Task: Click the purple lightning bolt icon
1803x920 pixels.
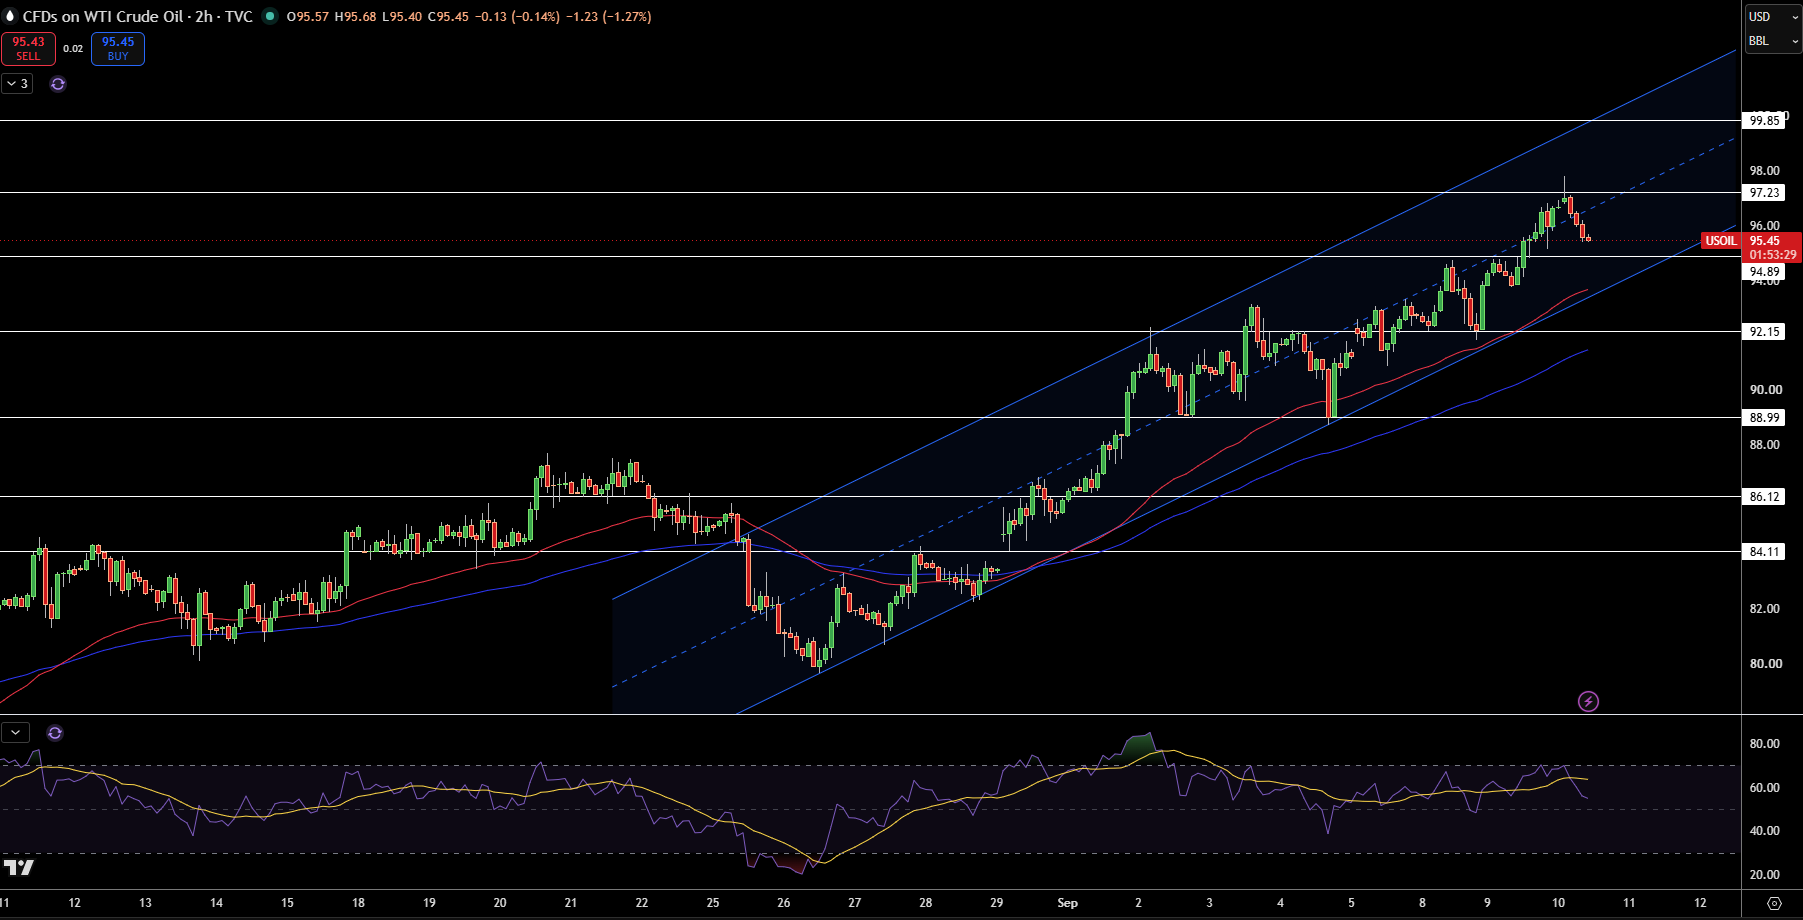Action: coord(1588,701)
